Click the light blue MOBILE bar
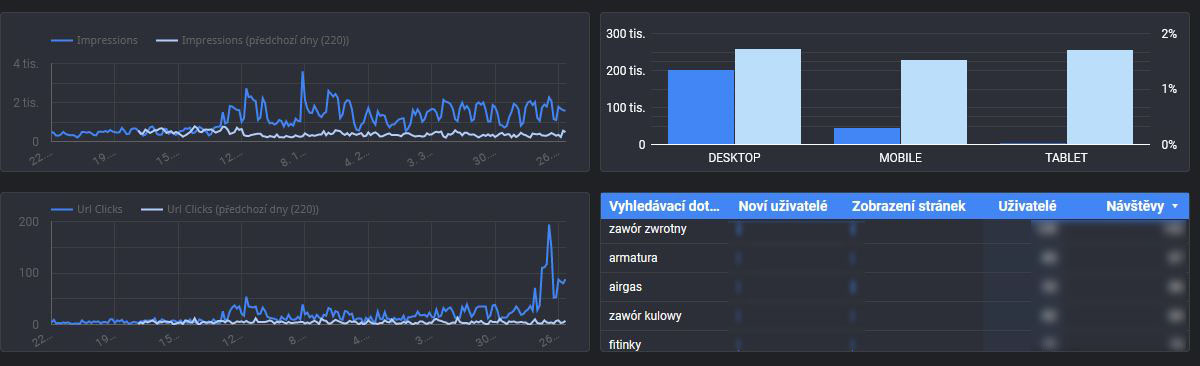1200x366 pixels. pos(934,102)
